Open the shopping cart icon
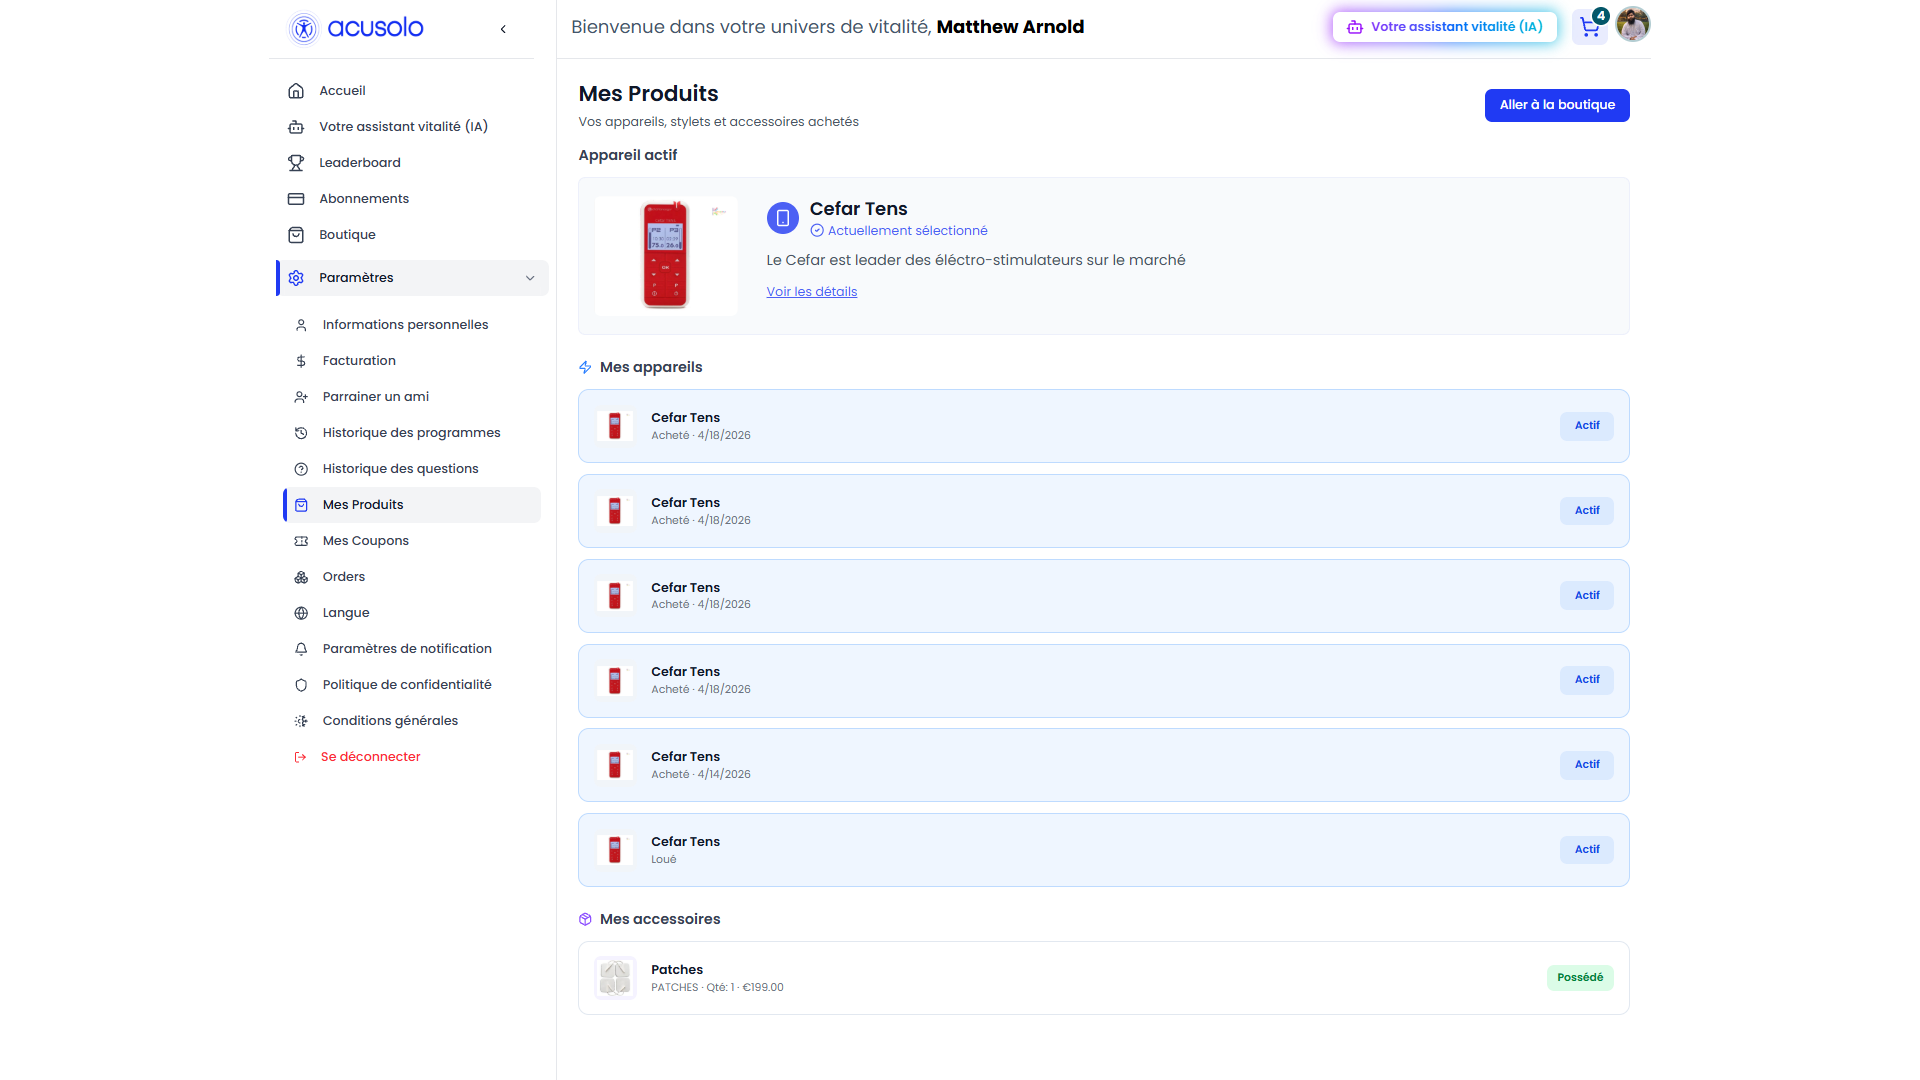Screen dimensions: 1920x1080 pos(1589,27)
